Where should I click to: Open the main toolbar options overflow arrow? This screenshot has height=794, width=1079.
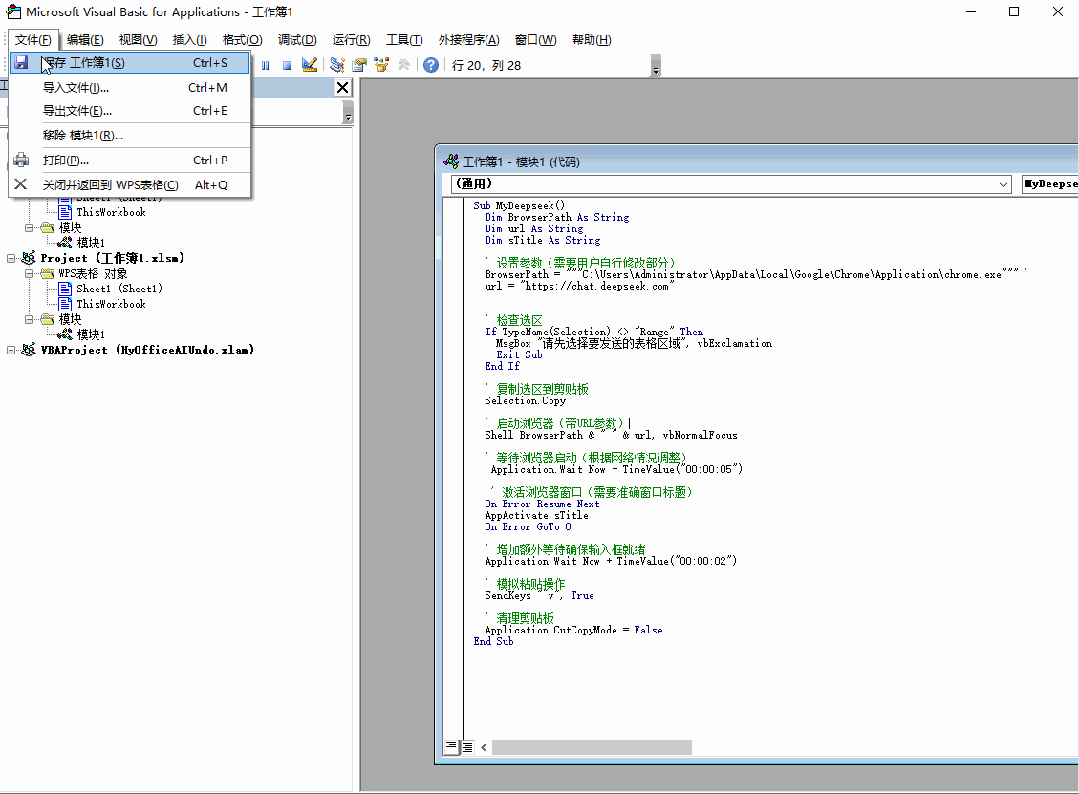coord(656,67)
